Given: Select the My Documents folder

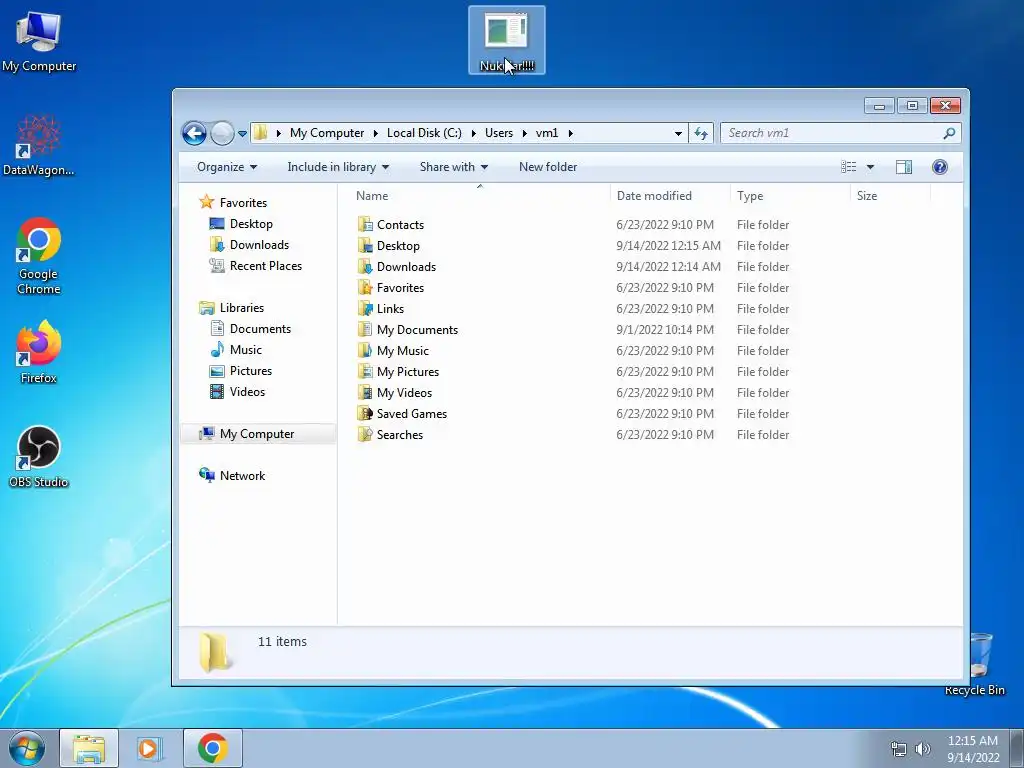Looking at the screenshot, I should pos(417,330).
